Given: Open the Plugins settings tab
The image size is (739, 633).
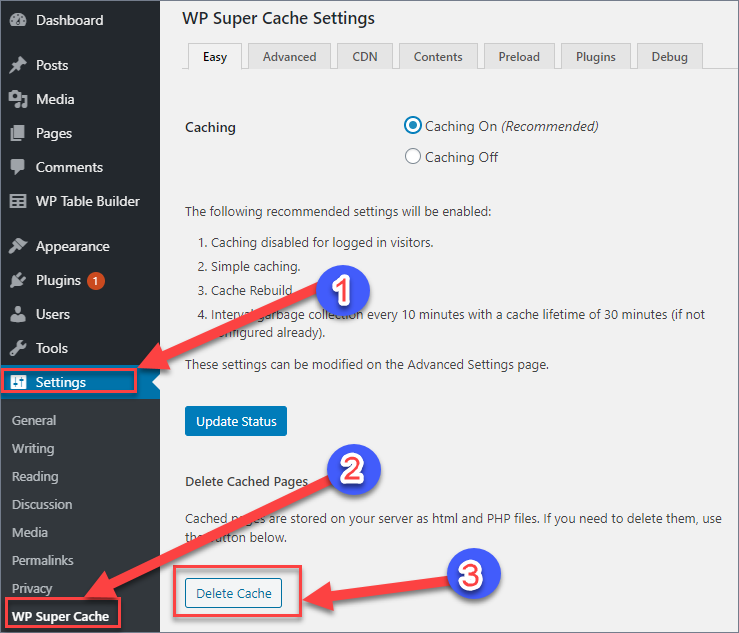Looking at the screenshot, I should (596, 57).
